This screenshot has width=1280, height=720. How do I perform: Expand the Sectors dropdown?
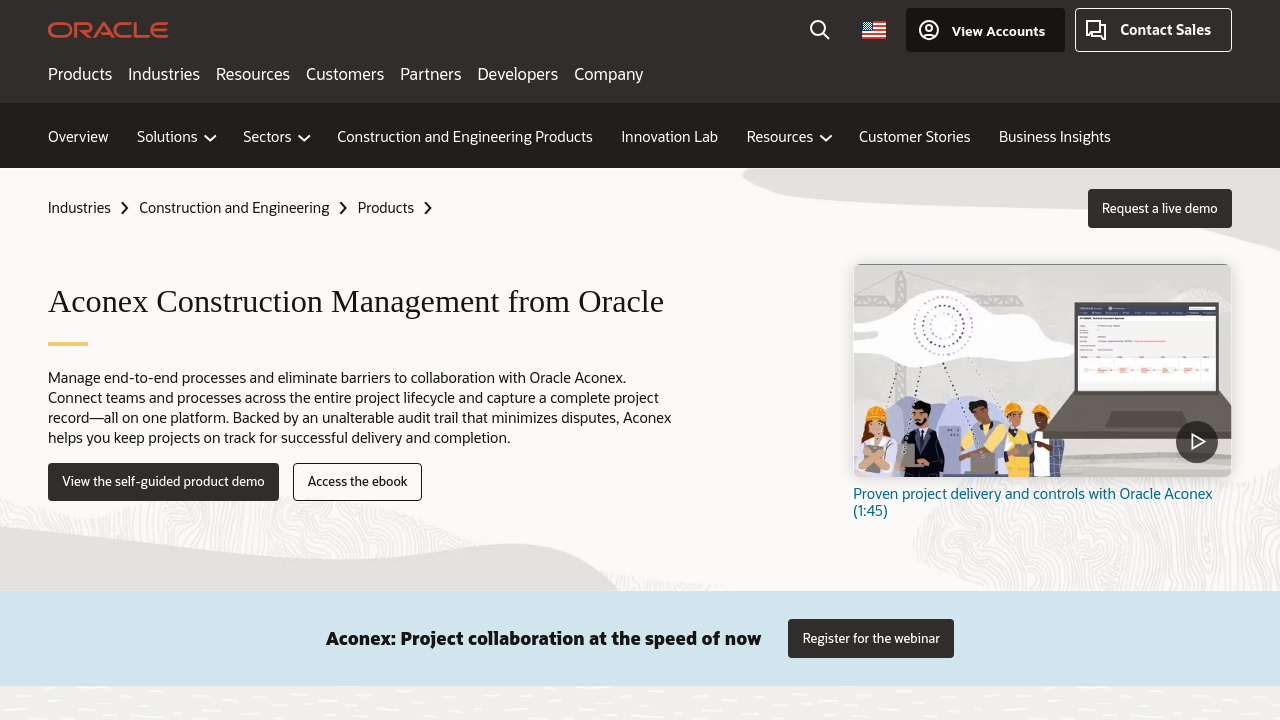point(276,137)
